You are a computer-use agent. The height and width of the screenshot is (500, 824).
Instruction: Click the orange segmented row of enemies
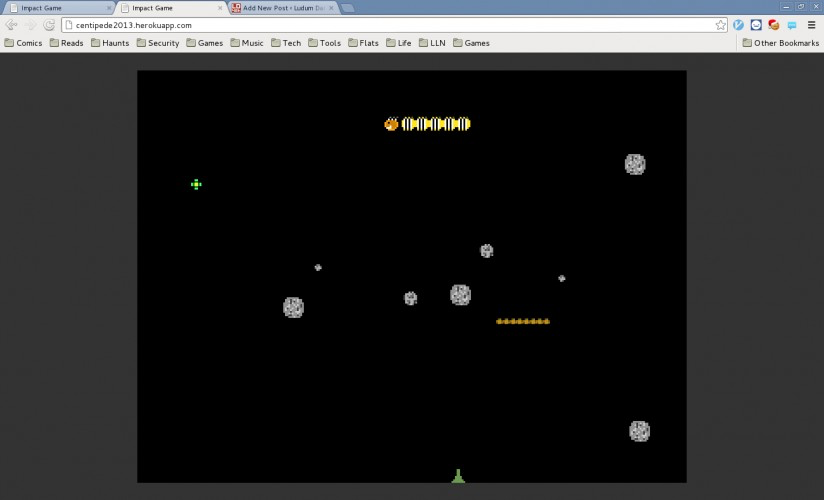pos(523,321)
